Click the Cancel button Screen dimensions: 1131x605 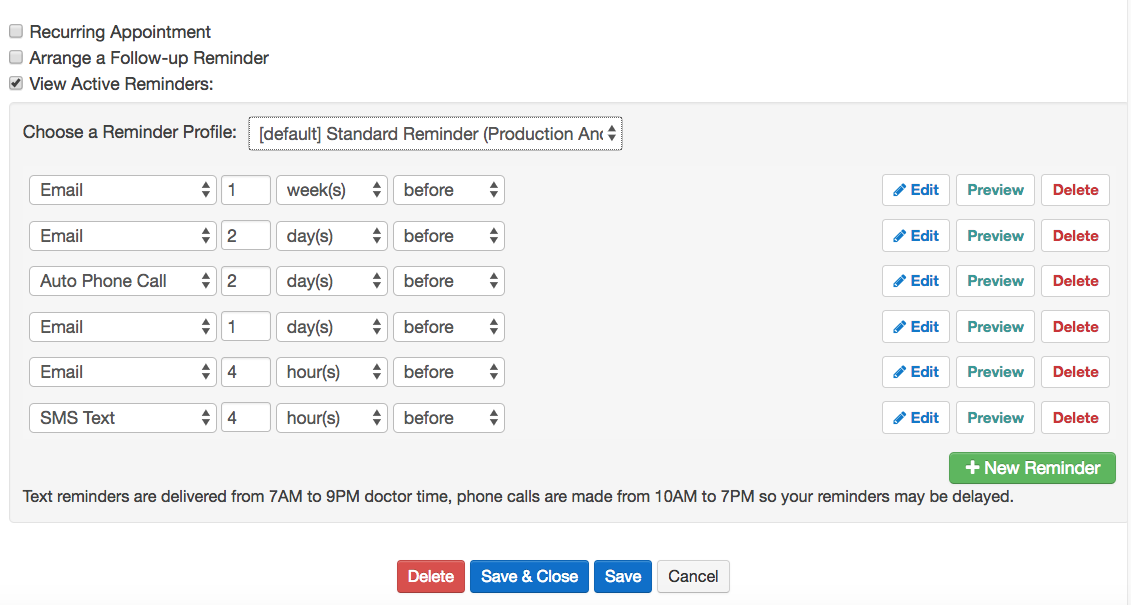click(693, 576)
